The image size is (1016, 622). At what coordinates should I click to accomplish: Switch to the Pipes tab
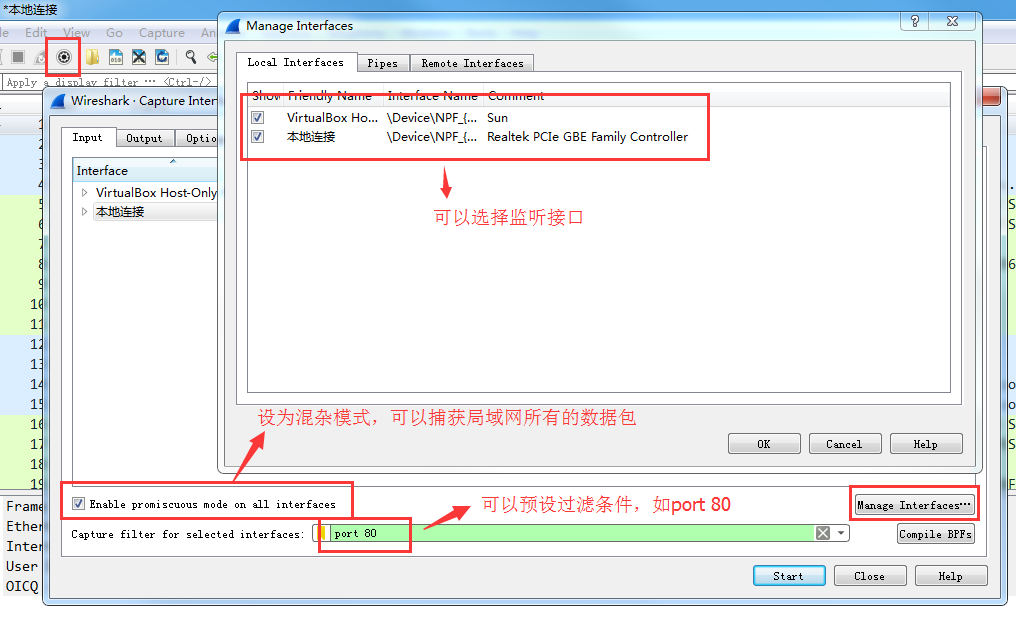[x=383, y=63]
